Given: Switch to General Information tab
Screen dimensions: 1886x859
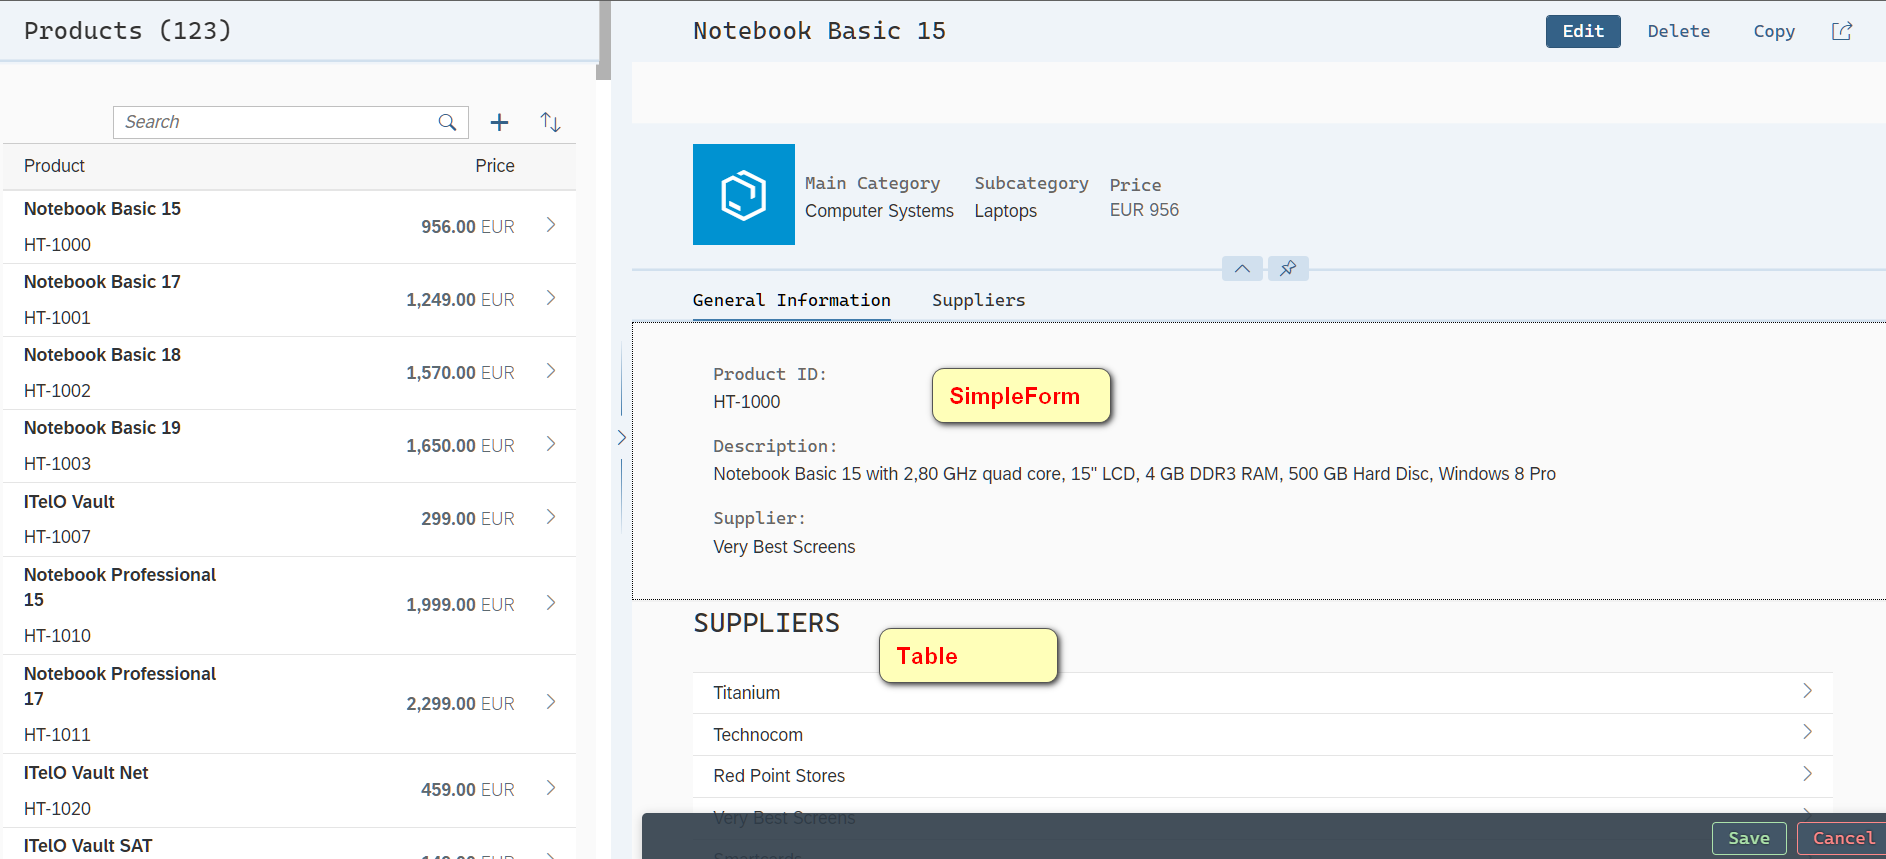Looking at the screenshot, I should (791, 300).
